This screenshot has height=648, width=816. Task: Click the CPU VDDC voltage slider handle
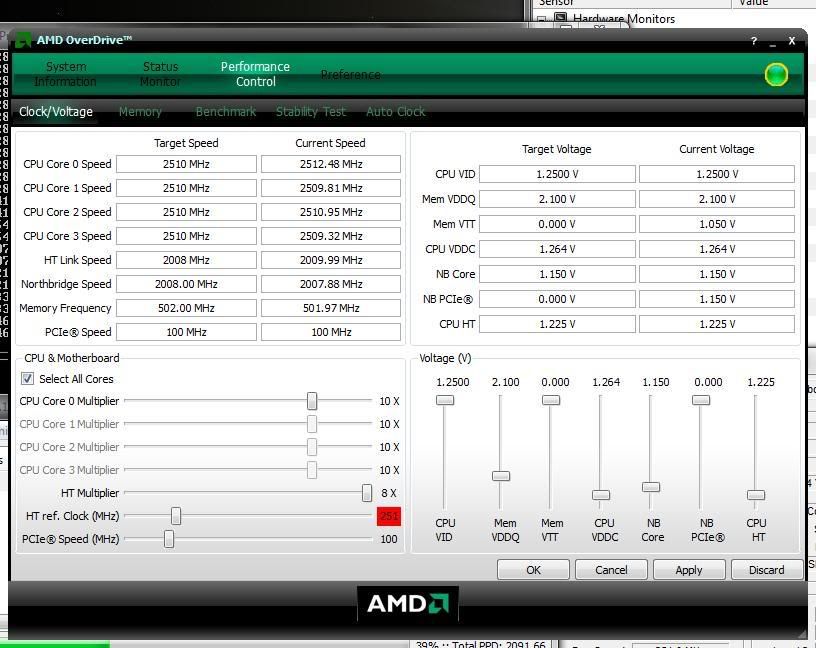tap(601, 494)
